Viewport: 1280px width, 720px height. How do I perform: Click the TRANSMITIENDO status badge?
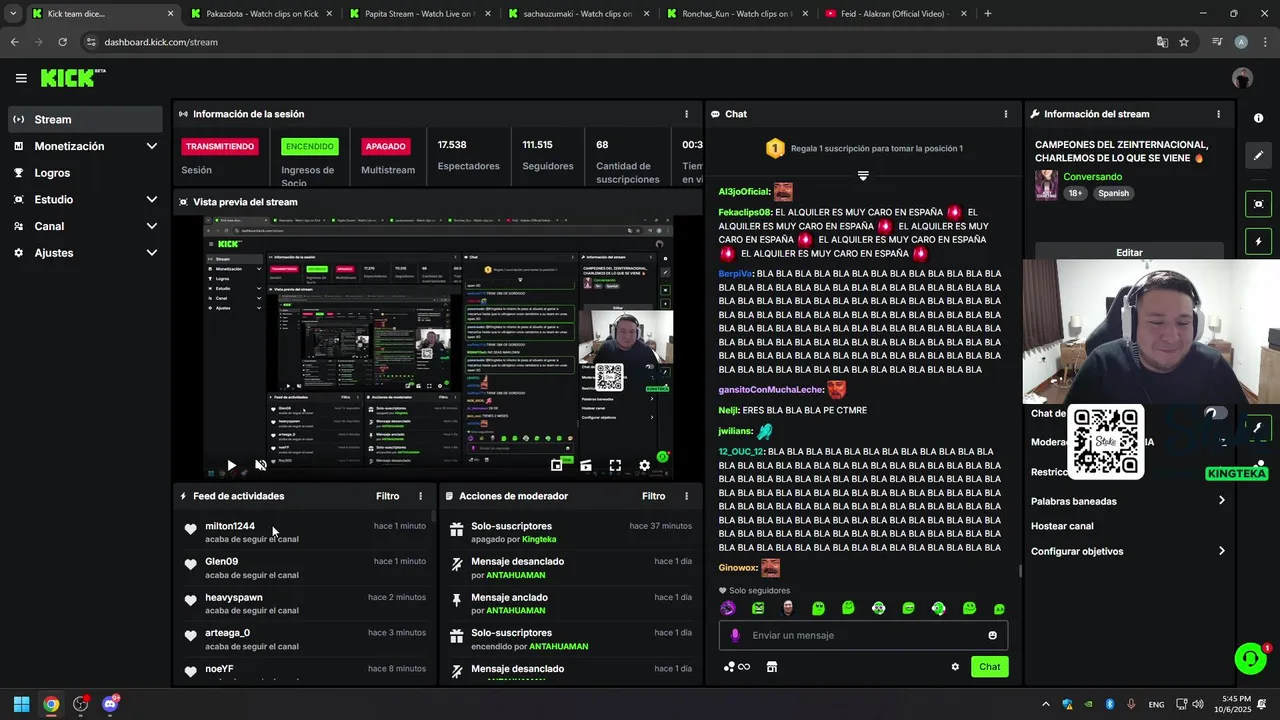[219, 146]
